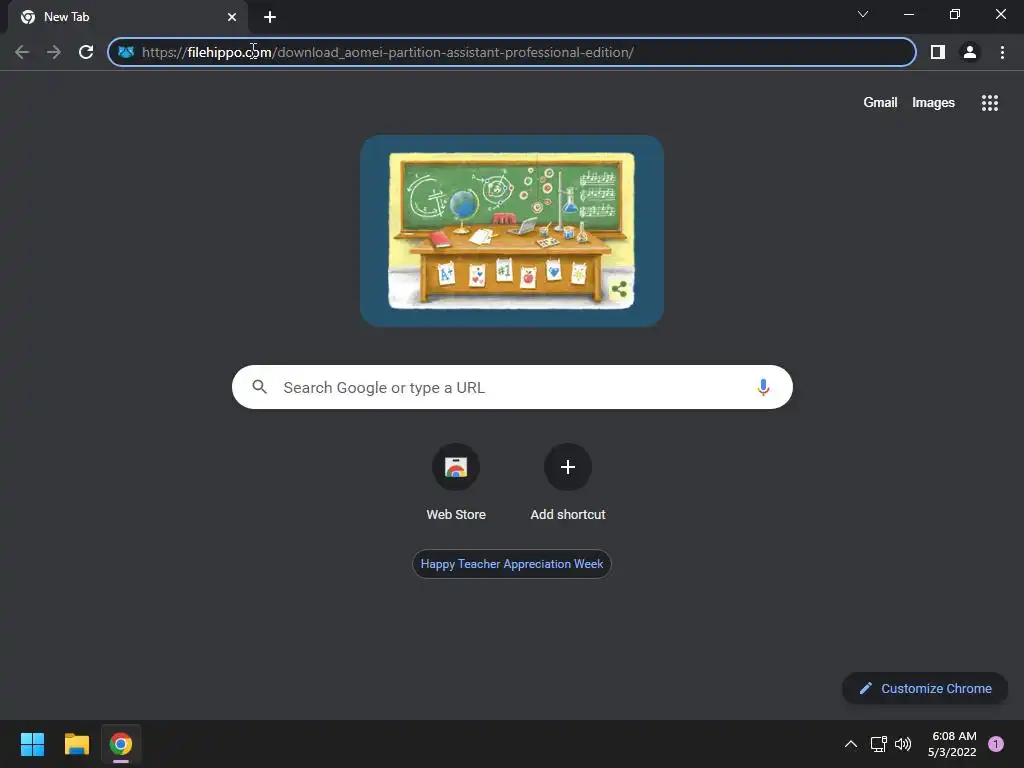1024x768 pixels.
Task: Go back using the browser back arrow
Action: [22, 52]
